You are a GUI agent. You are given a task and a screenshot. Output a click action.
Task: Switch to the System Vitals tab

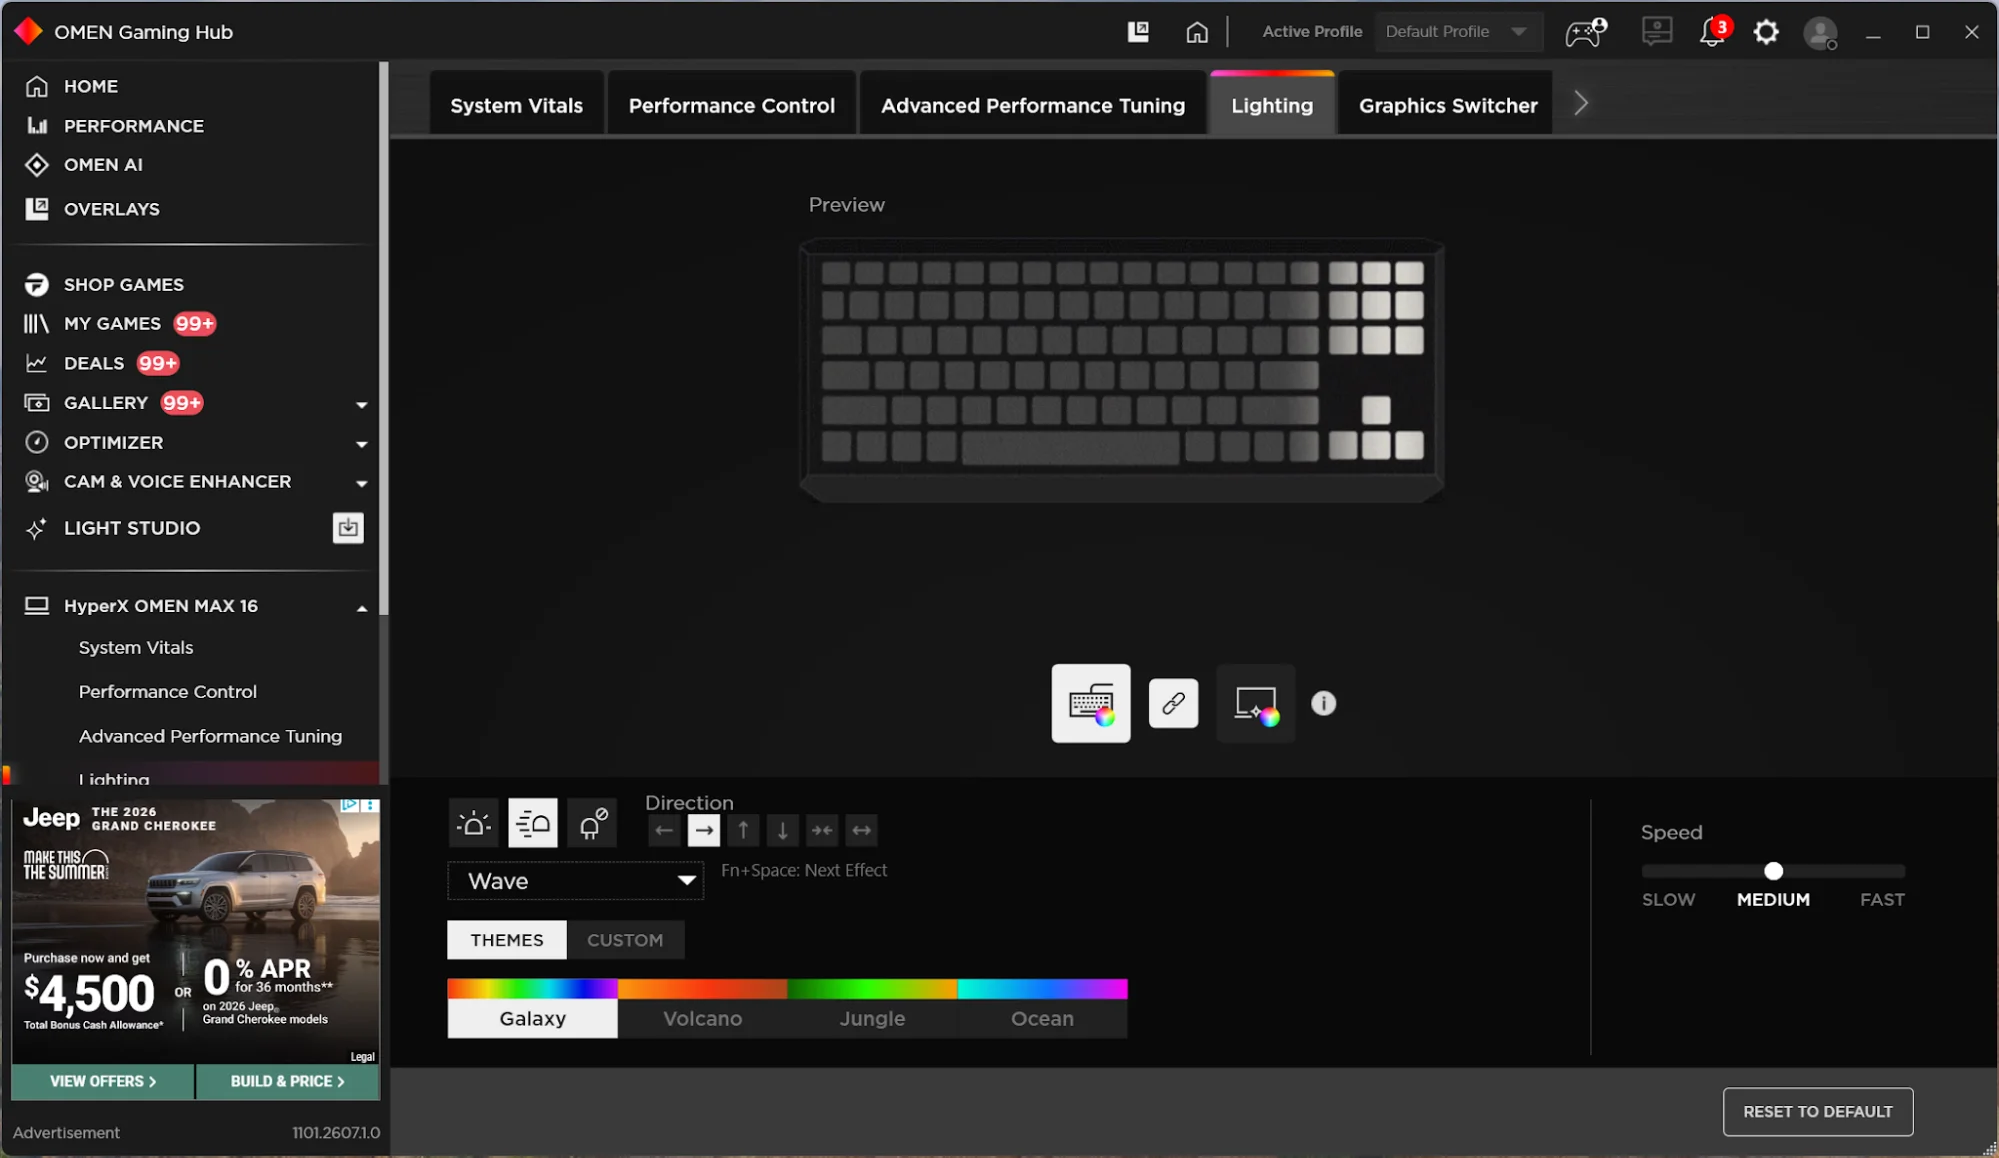pyautogui.click(x=516, y=105)
